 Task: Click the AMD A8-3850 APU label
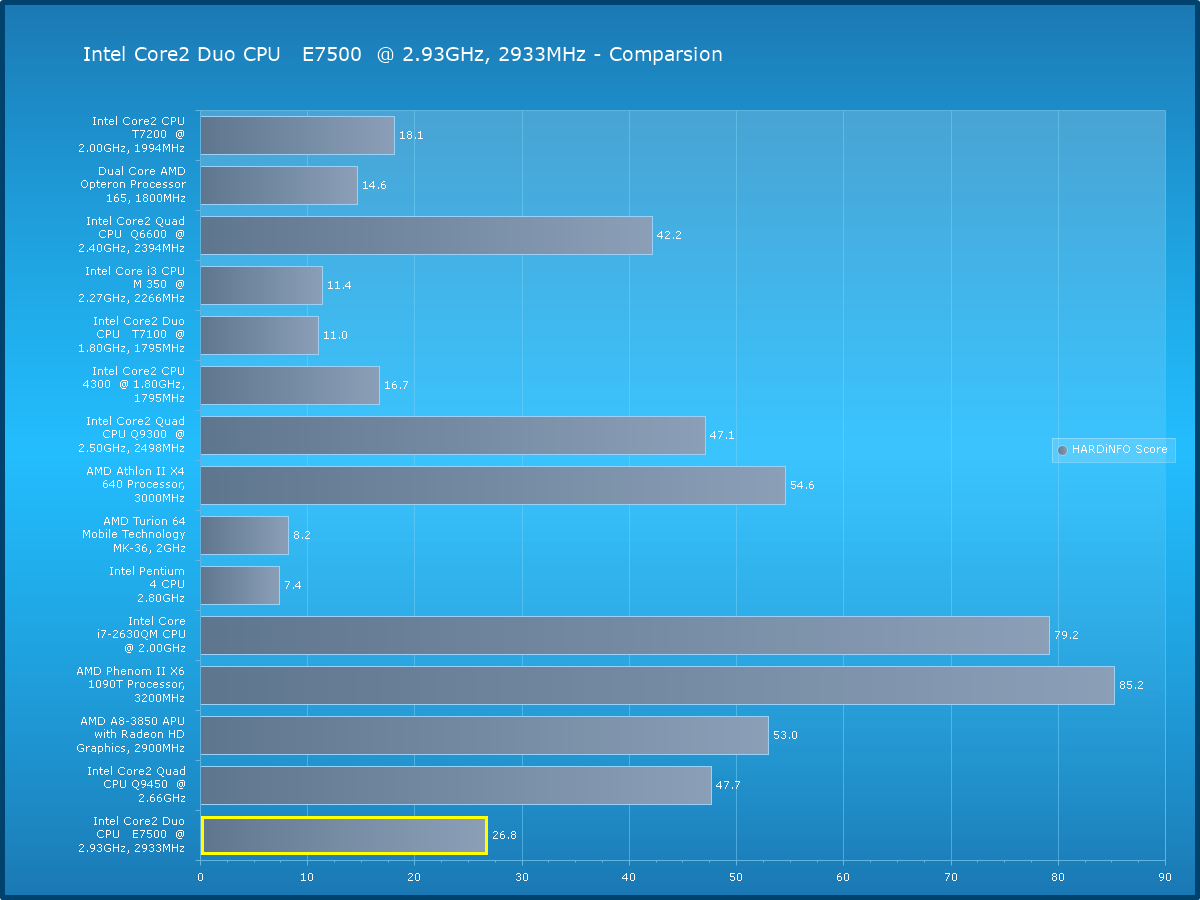coord(131,735)
